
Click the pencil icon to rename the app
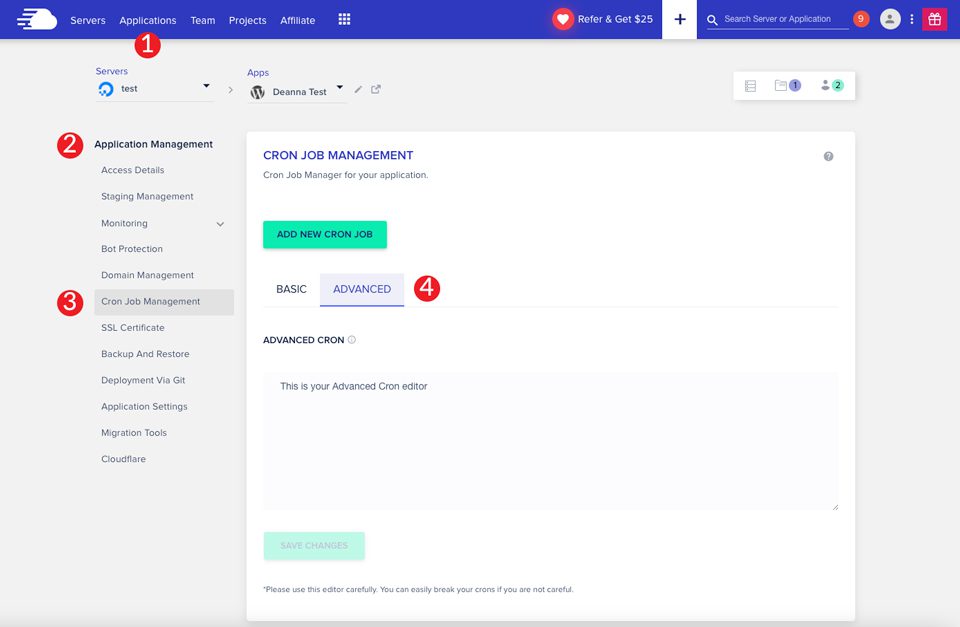(x=358, y=89)
